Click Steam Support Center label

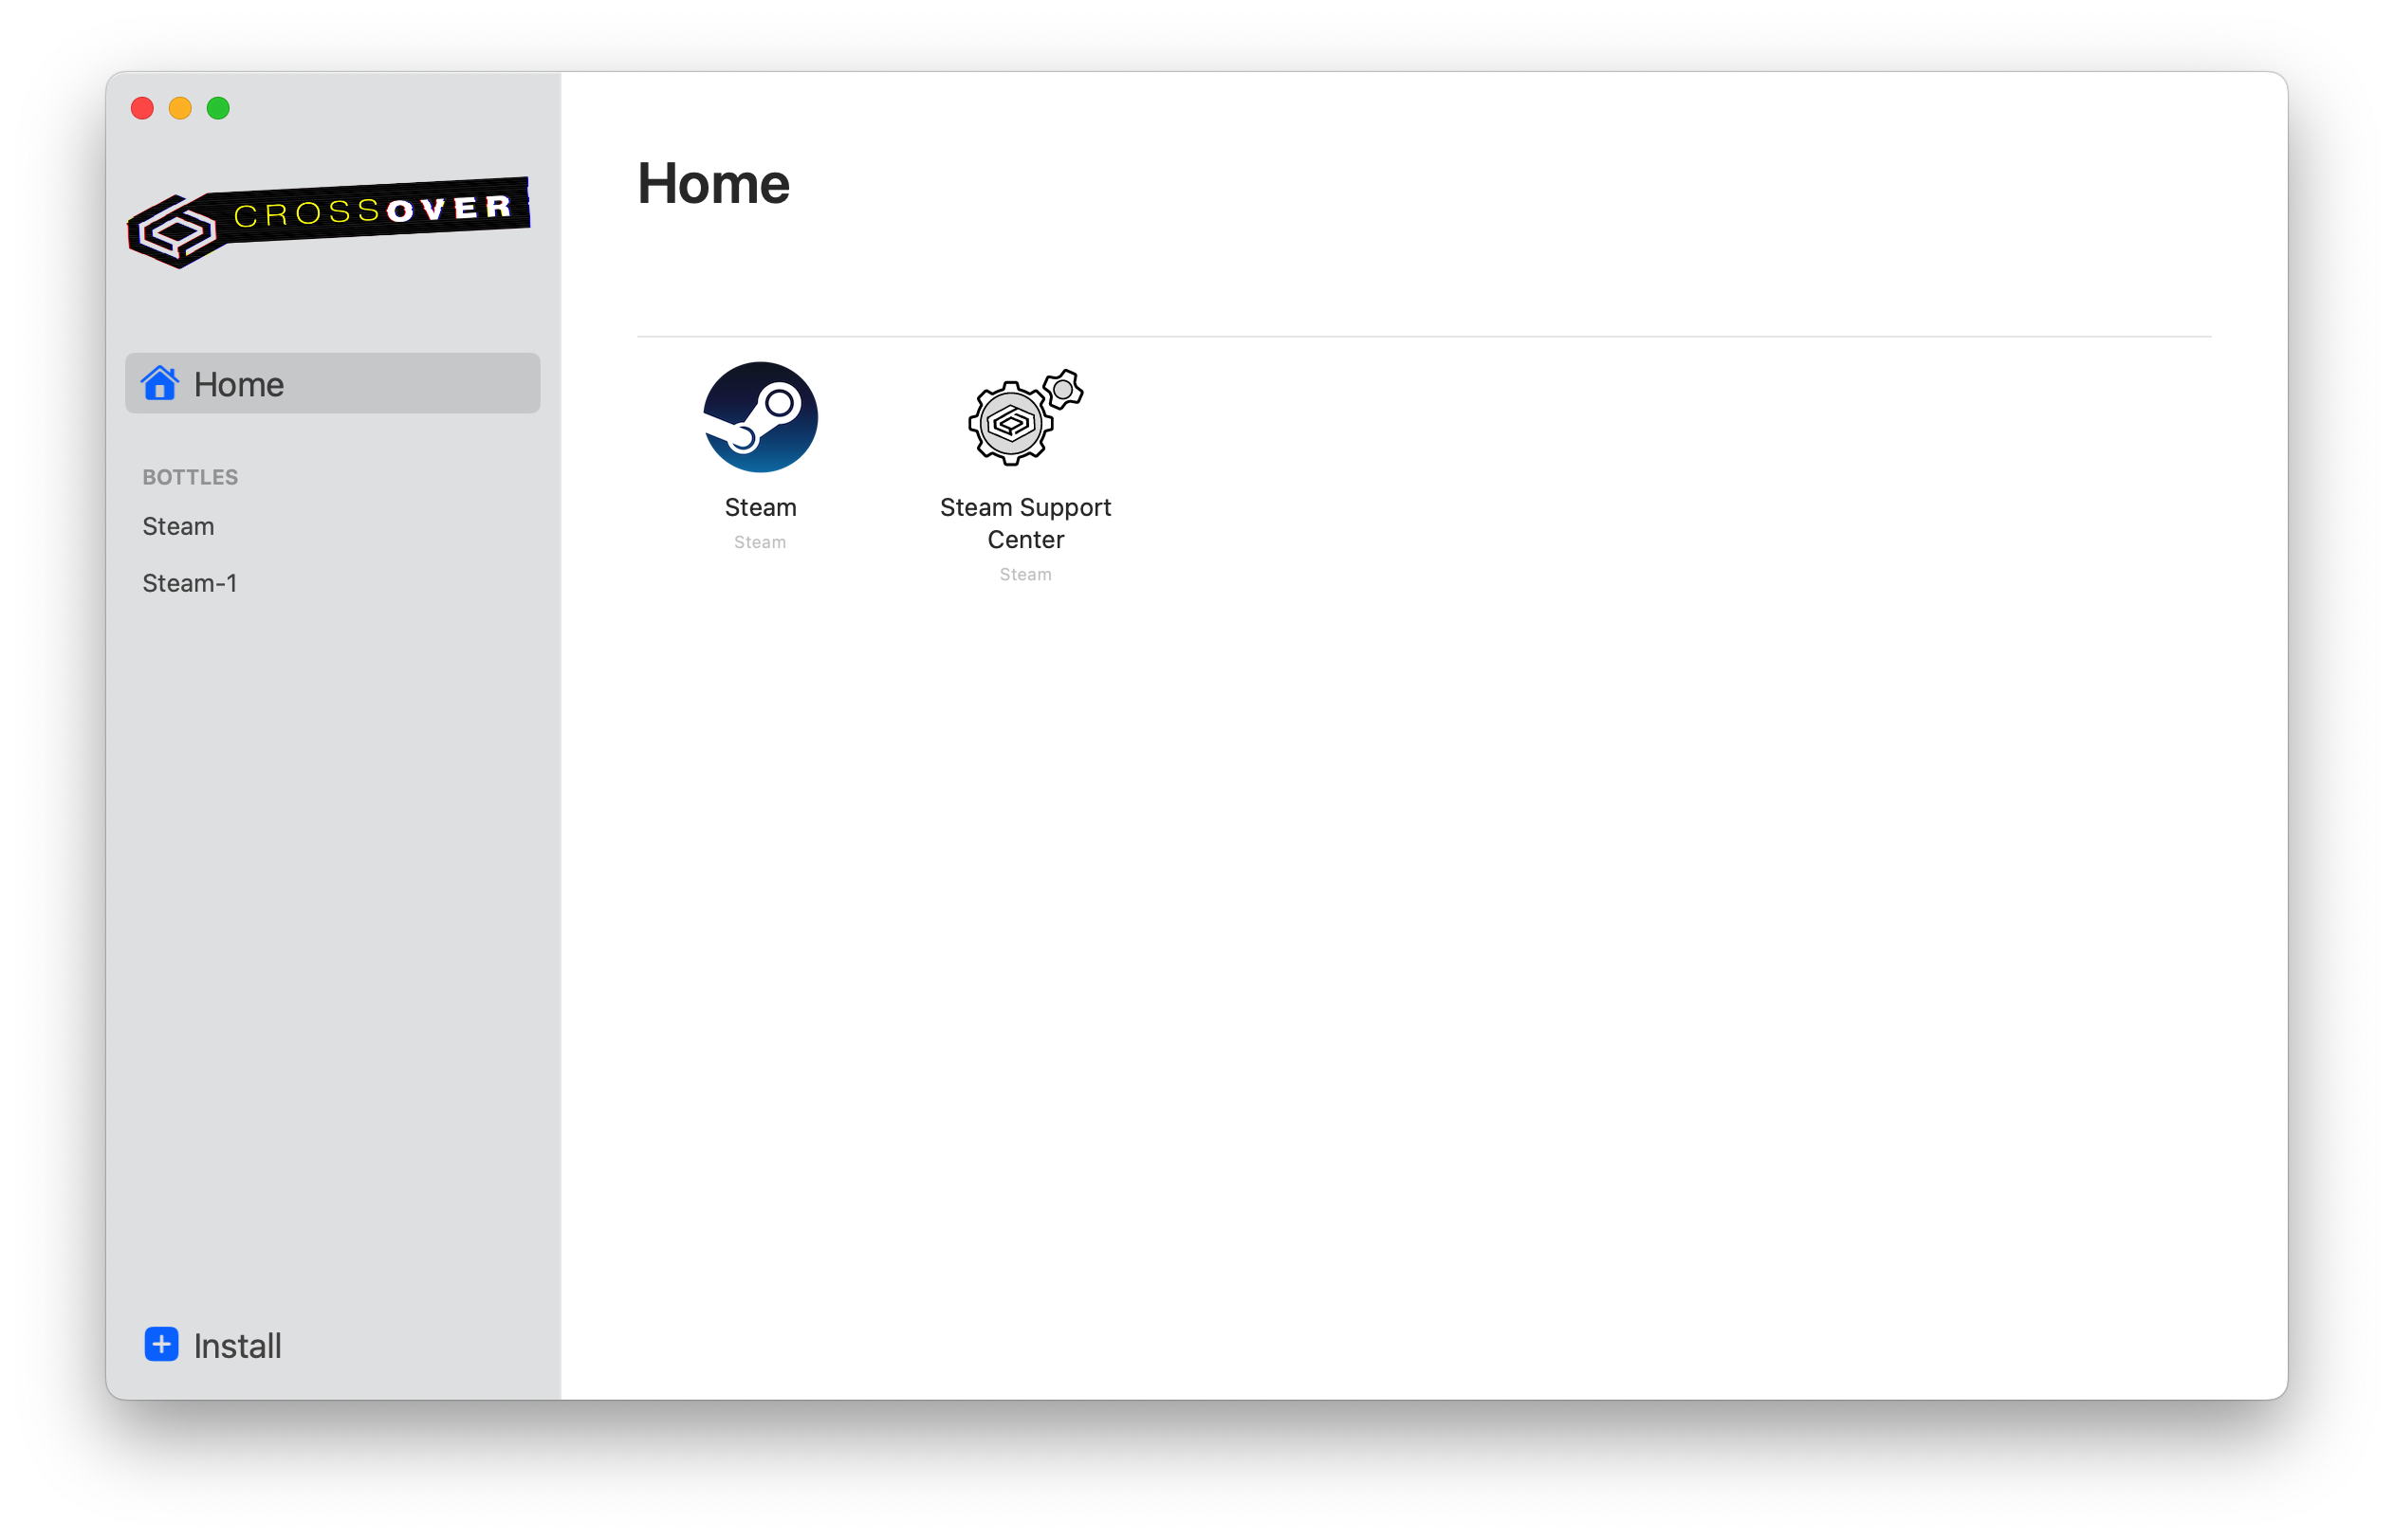pos(1024,522)
